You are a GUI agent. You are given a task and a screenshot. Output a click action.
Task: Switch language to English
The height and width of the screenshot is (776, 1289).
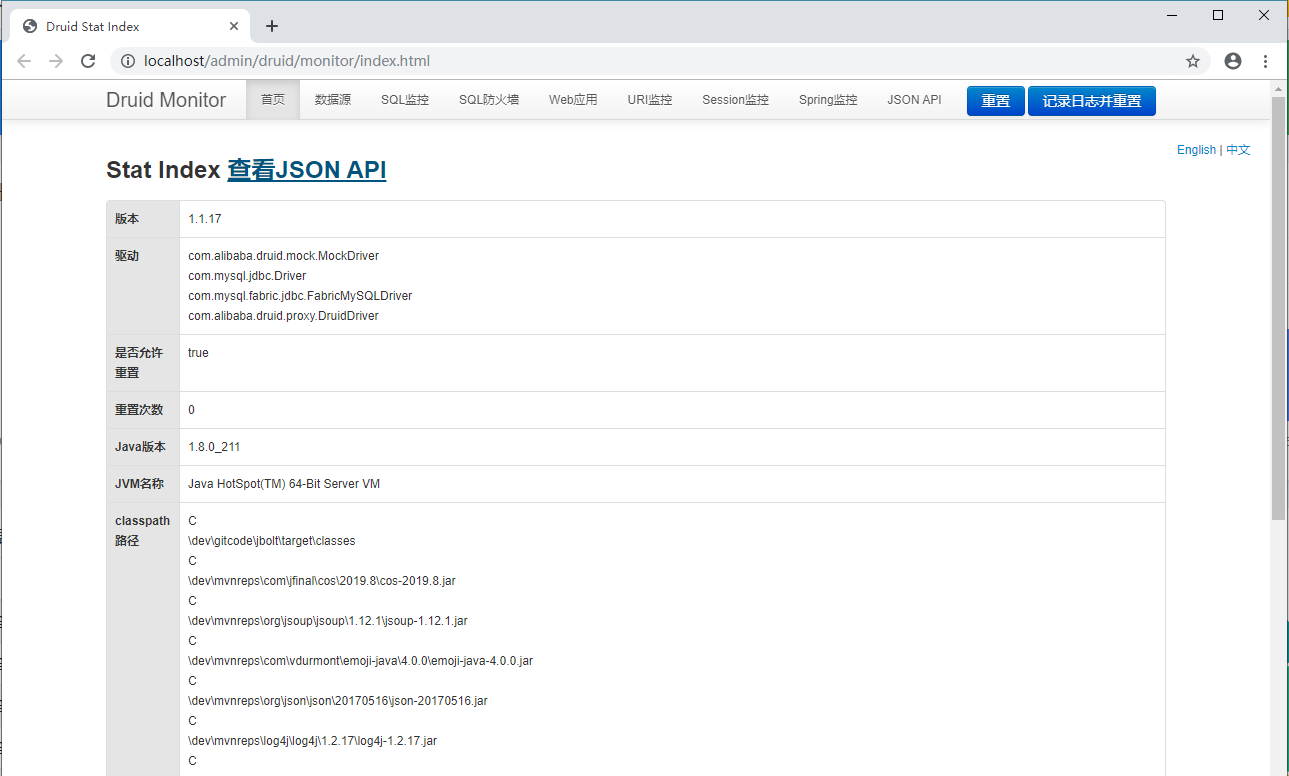pos(1196,150)
